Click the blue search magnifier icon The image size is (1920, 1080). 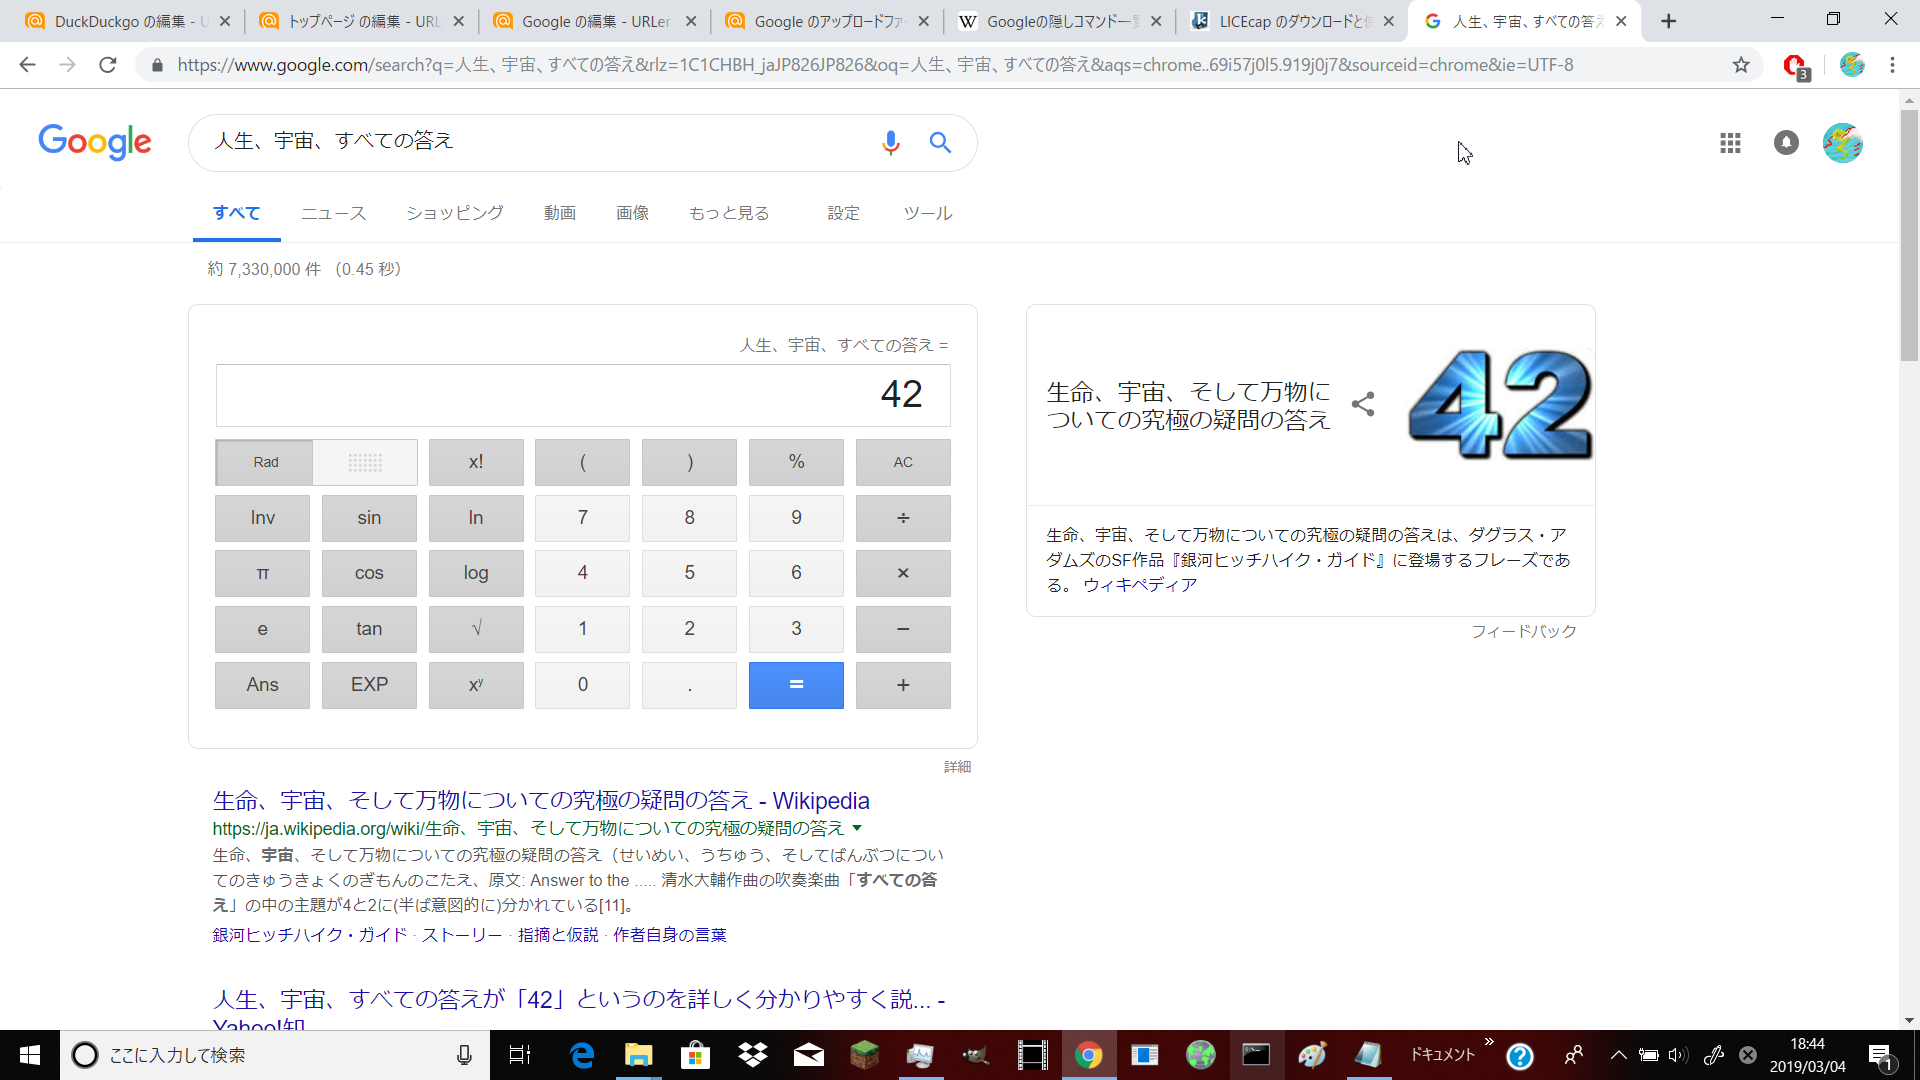[x=940, y=142]
